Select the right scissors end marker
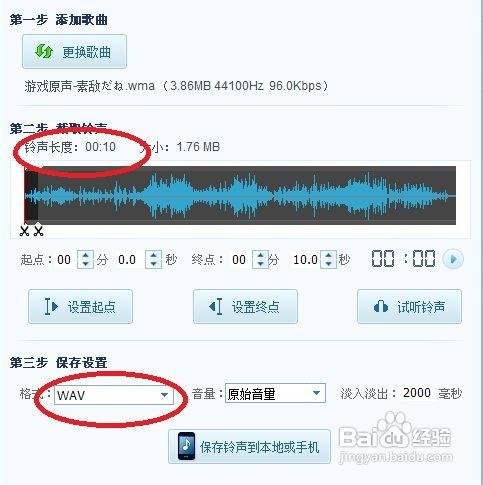This screenshot has width=483, height=485. point(39,231)
